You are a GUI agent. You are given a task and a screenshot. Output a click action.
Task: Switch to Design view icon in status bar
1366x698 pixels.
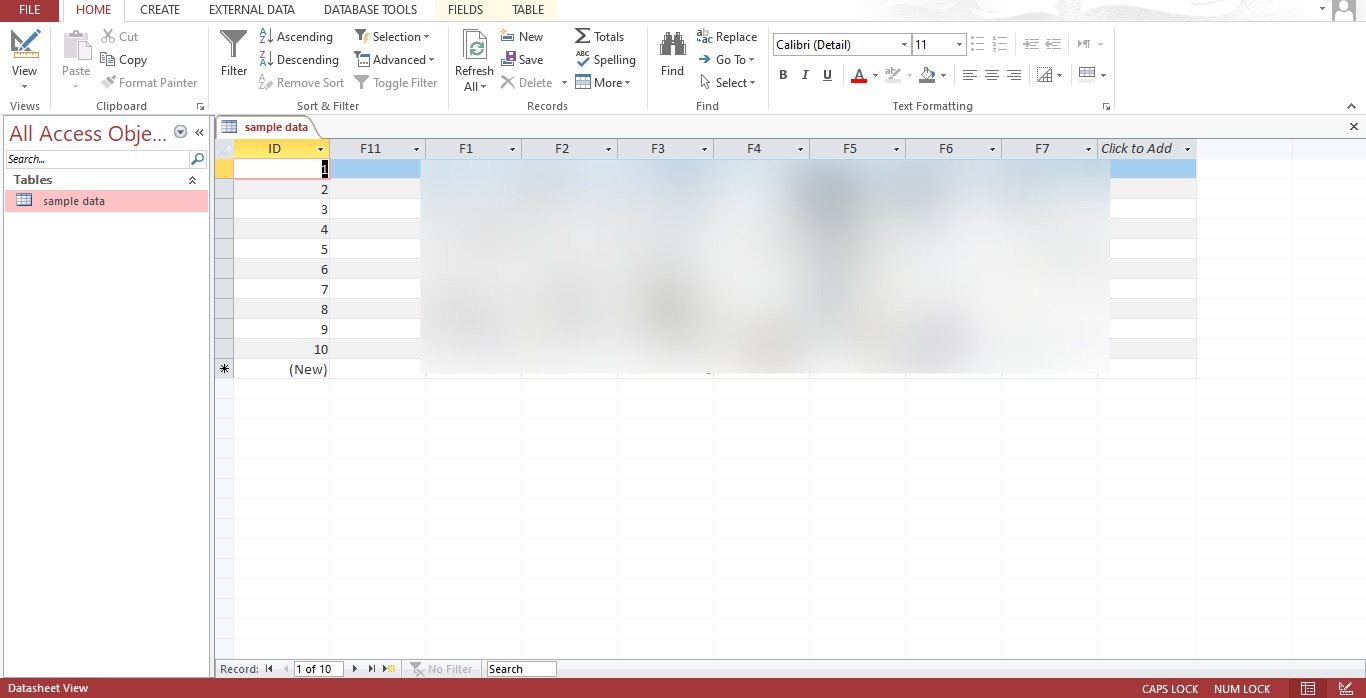[1346, 688]
